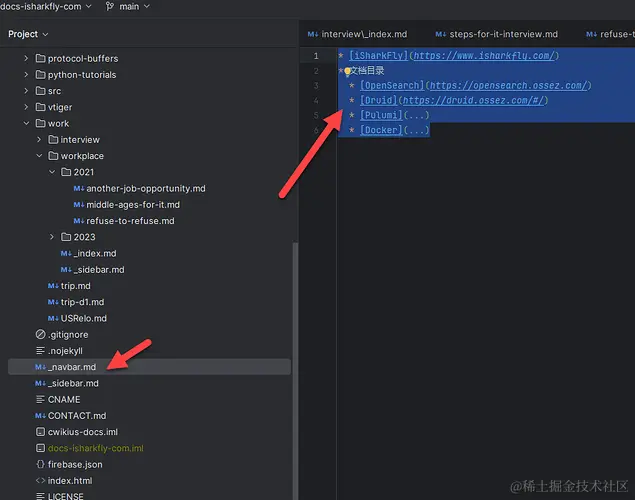Open _sidebar.md under workplace folder
The image size is (635, 500).
[99, 270]
